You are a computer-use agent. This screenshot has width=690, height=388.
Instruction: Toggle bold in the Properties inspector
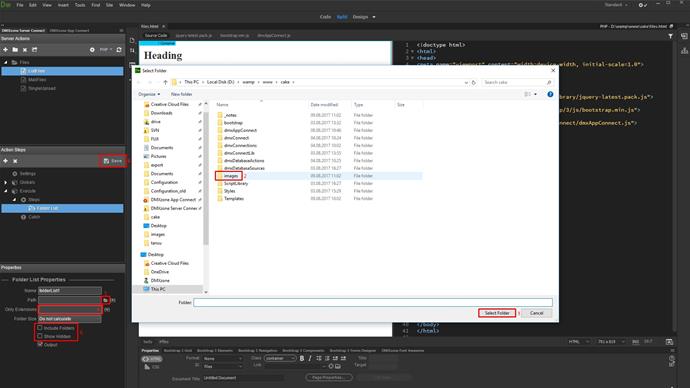(302, 359)
